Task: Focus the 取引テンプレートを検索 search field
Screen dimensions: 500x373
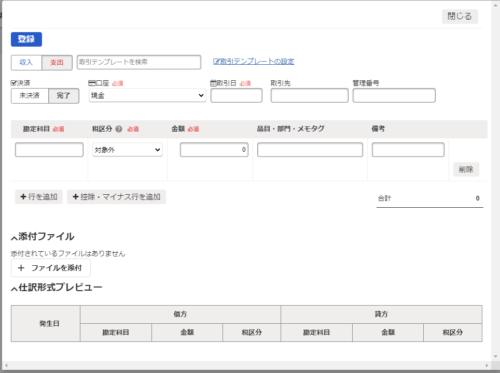Action: pos(139,62)
